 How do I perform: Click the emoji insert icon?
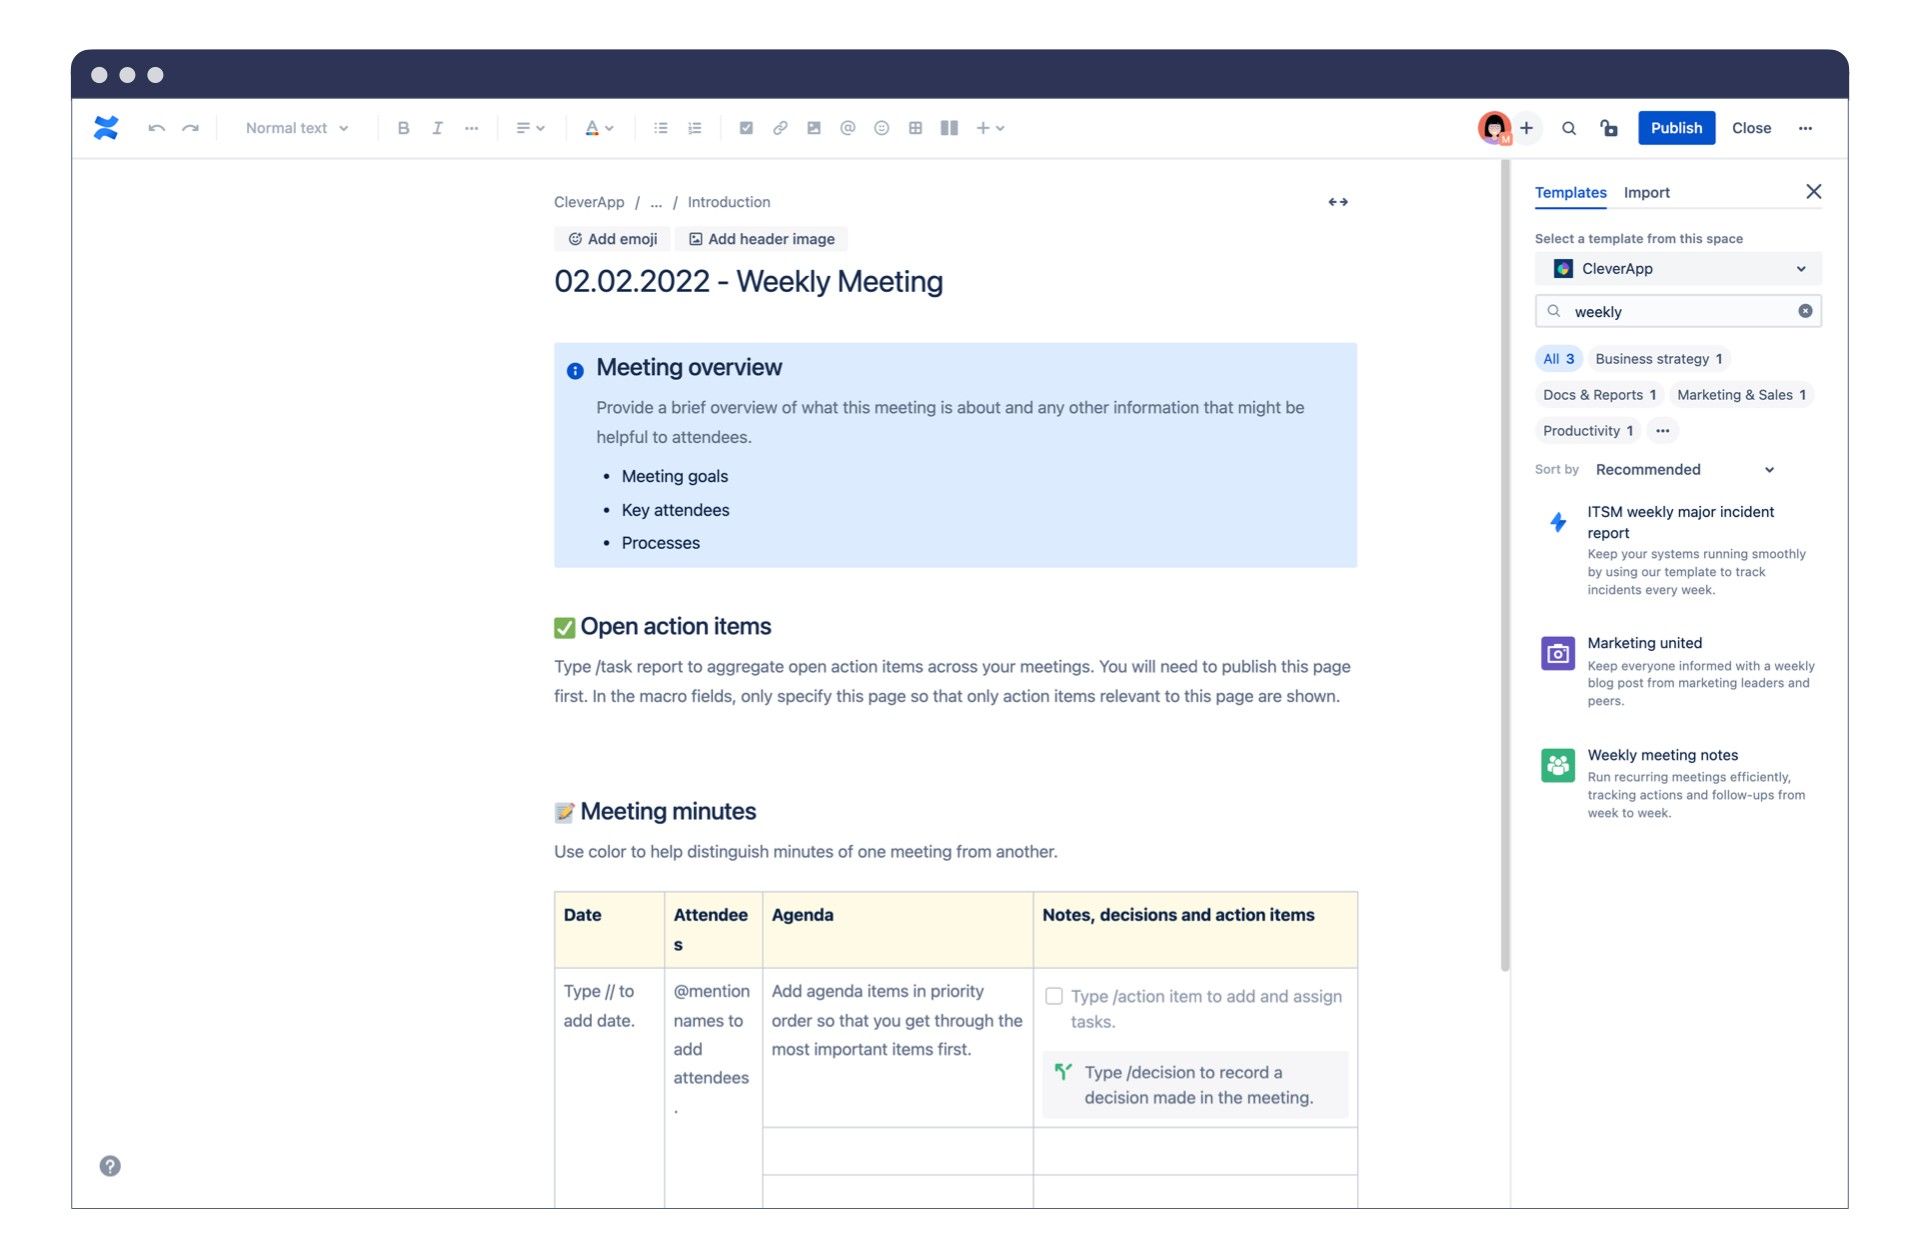[x=879, y=128]
